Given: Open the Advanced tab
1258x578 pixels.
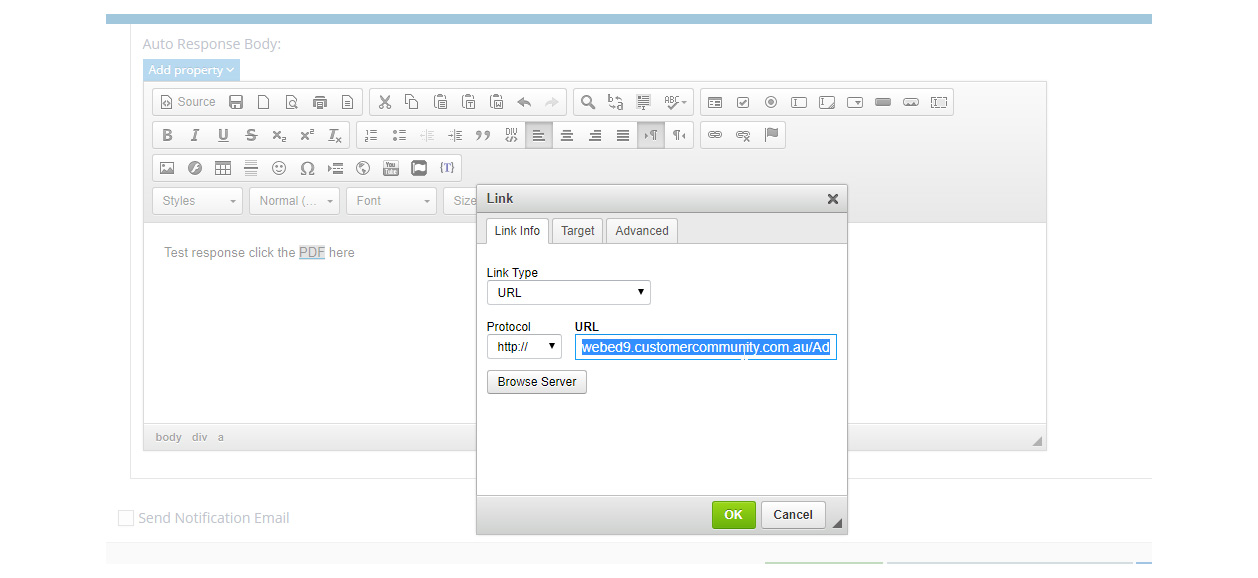Looking at the screenshot, I should (x=641, y=230).
